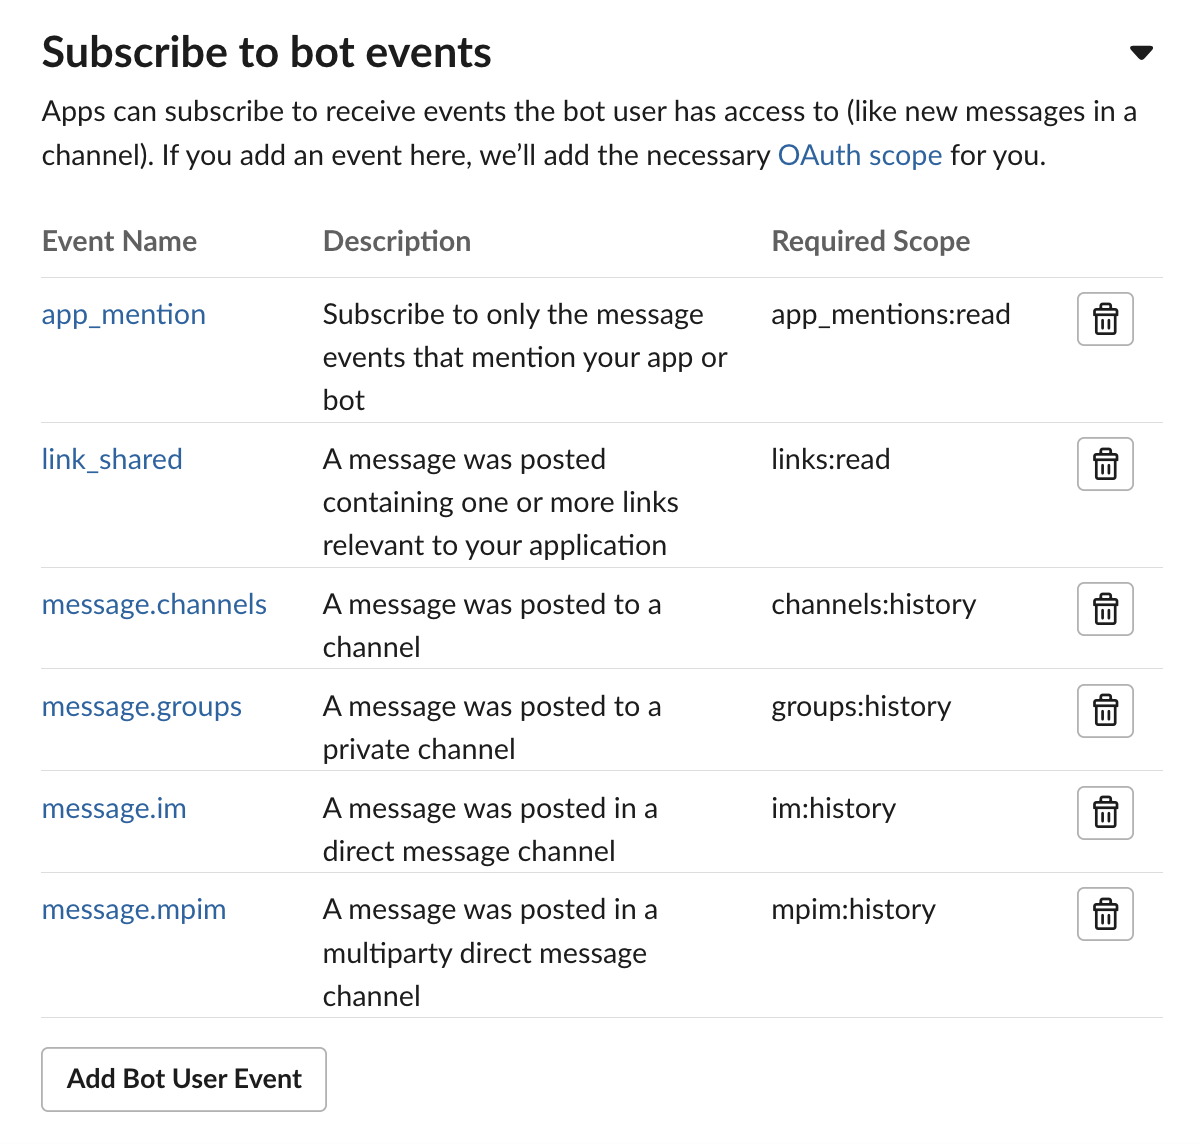Image resolution: width=1200 pixels, height=1144 pixels.
Task: Open the message.groups event link
Action: [142, 707]
